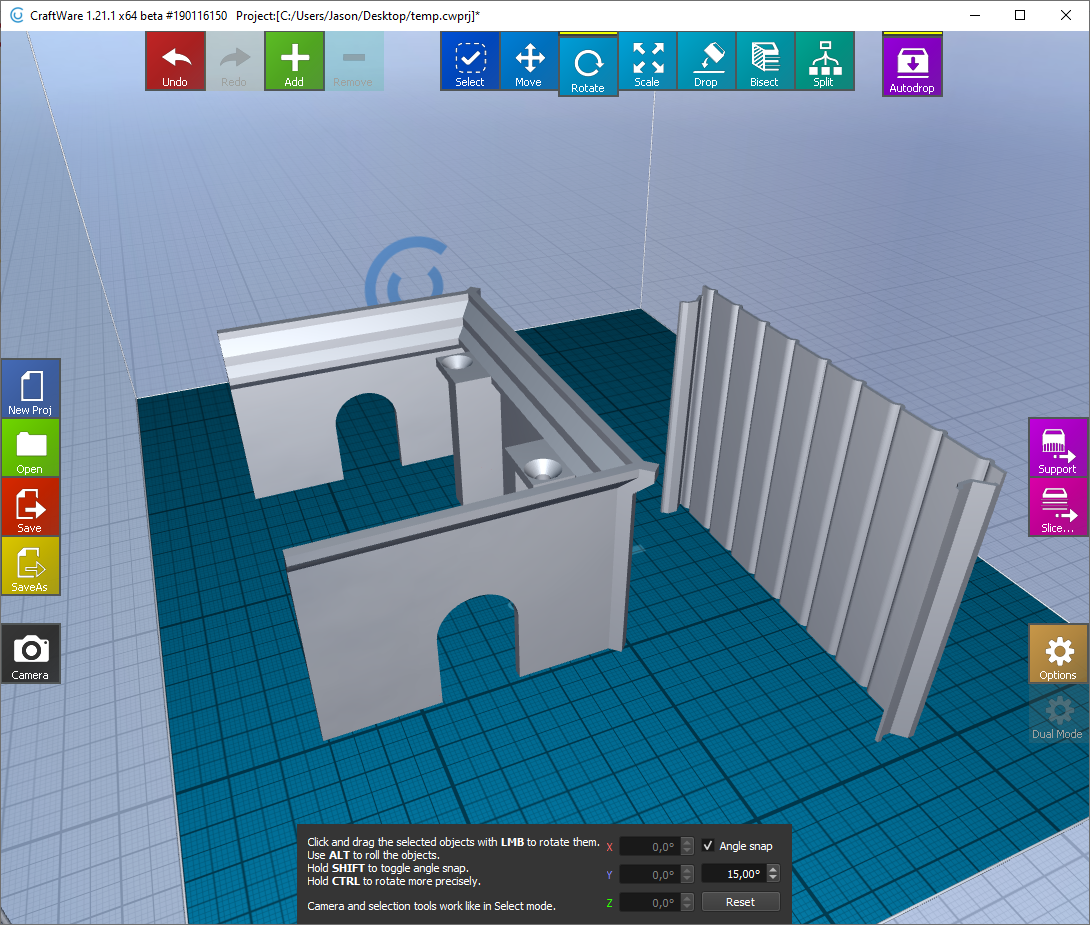The height and width of the screenshot is (925, 1090).
Task: Click the Undo button
Action: coord(175,61)
